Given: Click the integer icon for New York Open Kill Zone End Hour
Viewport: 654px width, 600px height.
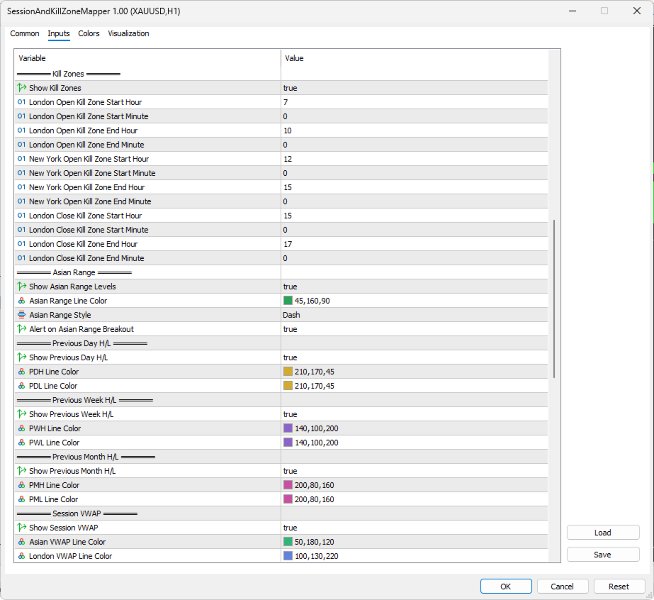Looking at the screenshot, I should coord(22,187).
